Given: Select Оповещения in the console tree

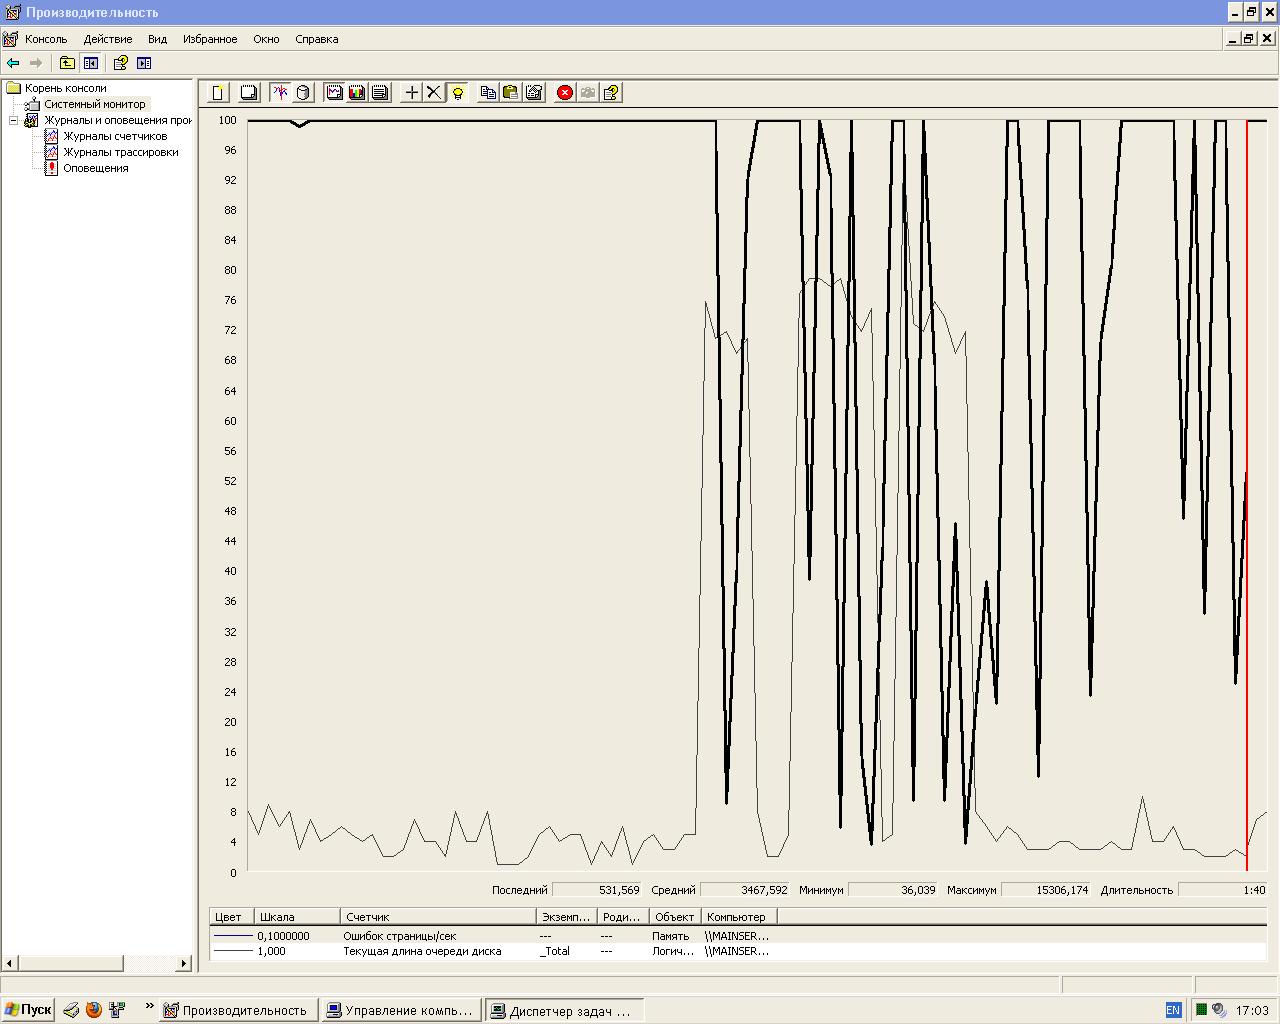Looking at the screenshot, I should [96, 168].
